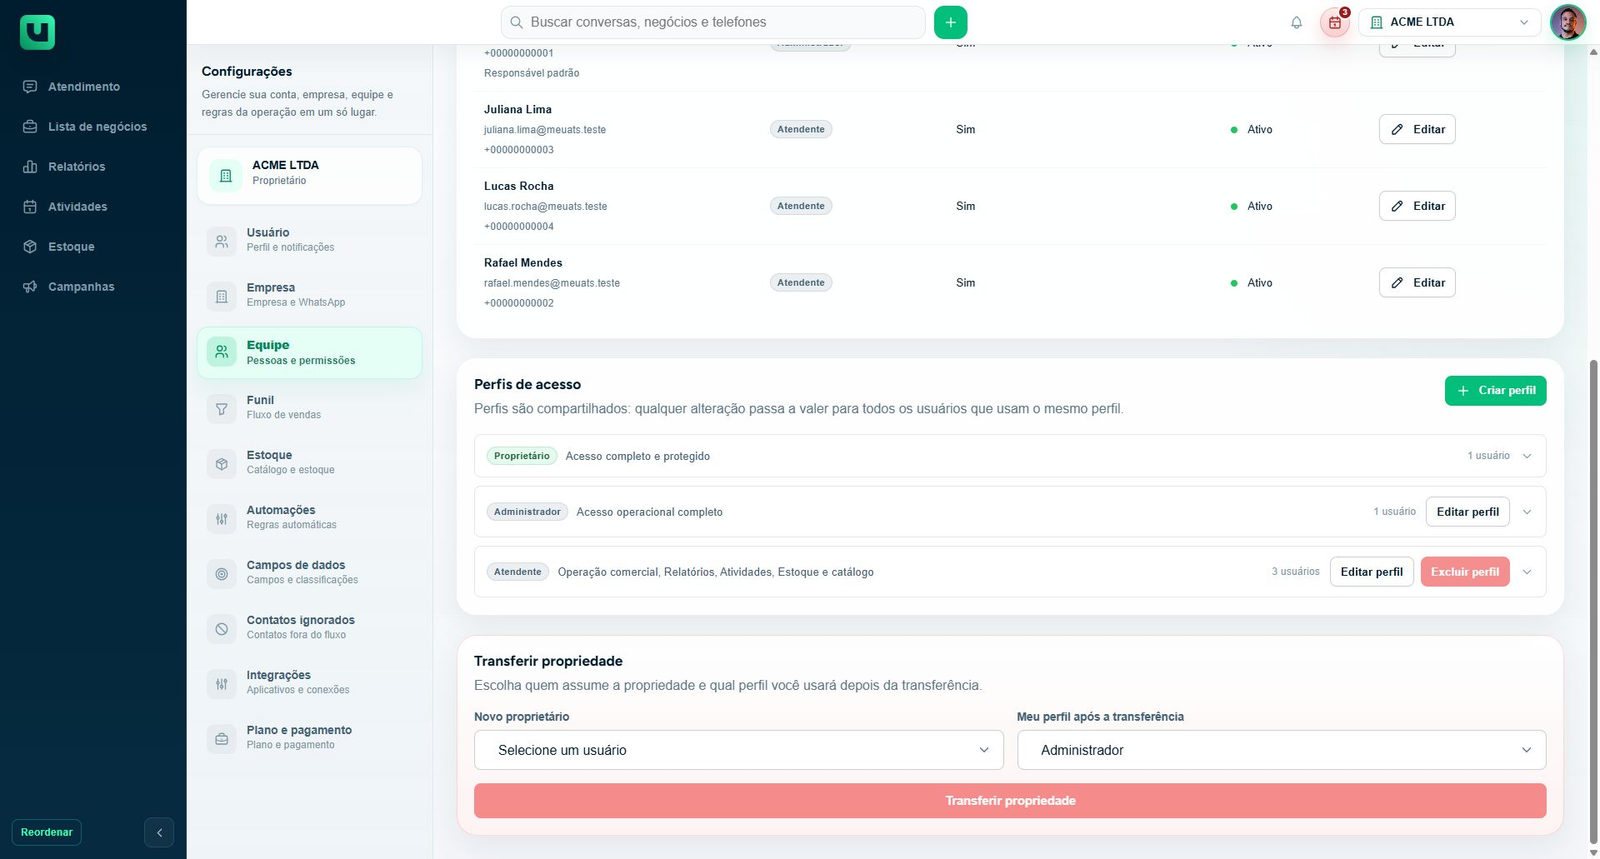Edit Juliana Lima's user row
This screenshot has width=1600, height=859.
(x=1417, y=129)
